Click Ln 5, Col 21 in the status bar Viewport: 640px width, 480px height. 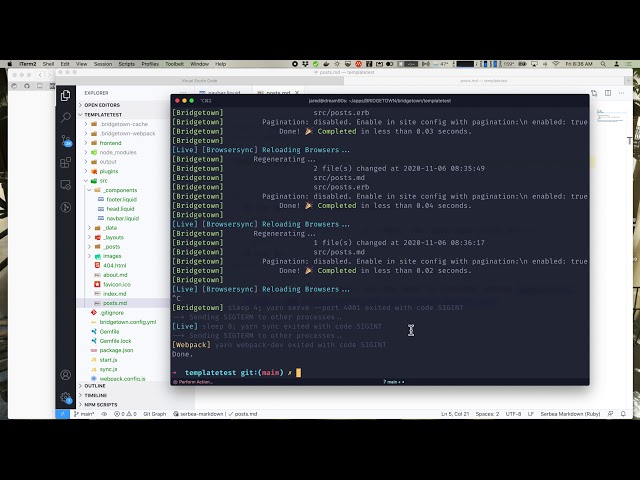click(455, 414)
